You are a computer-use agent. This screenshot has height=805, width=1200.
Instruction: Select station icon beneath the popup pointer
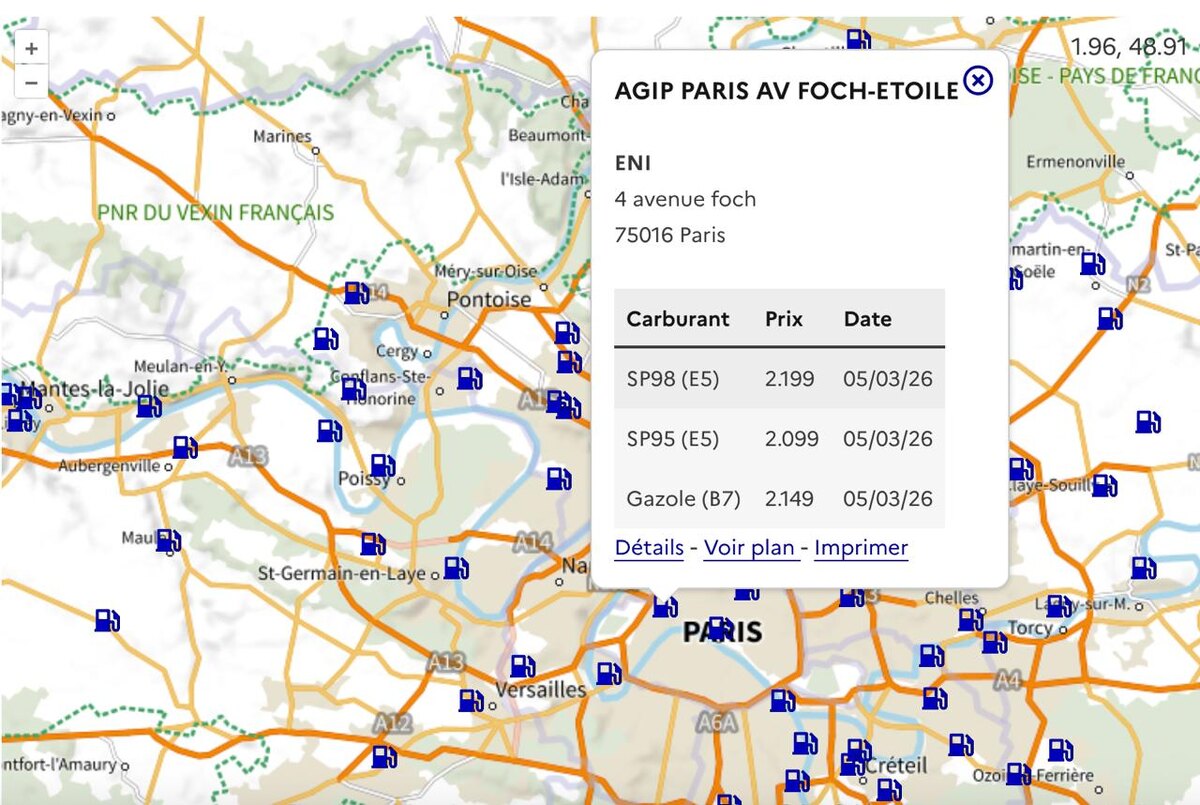[x=665, y=606]
